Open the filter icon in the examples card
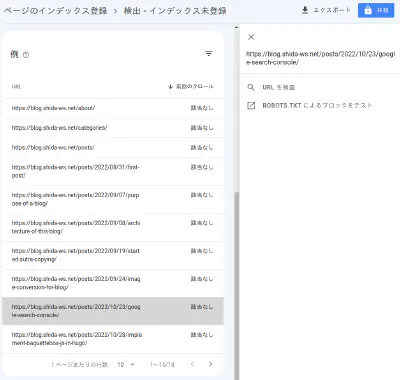 coord(209,54)
